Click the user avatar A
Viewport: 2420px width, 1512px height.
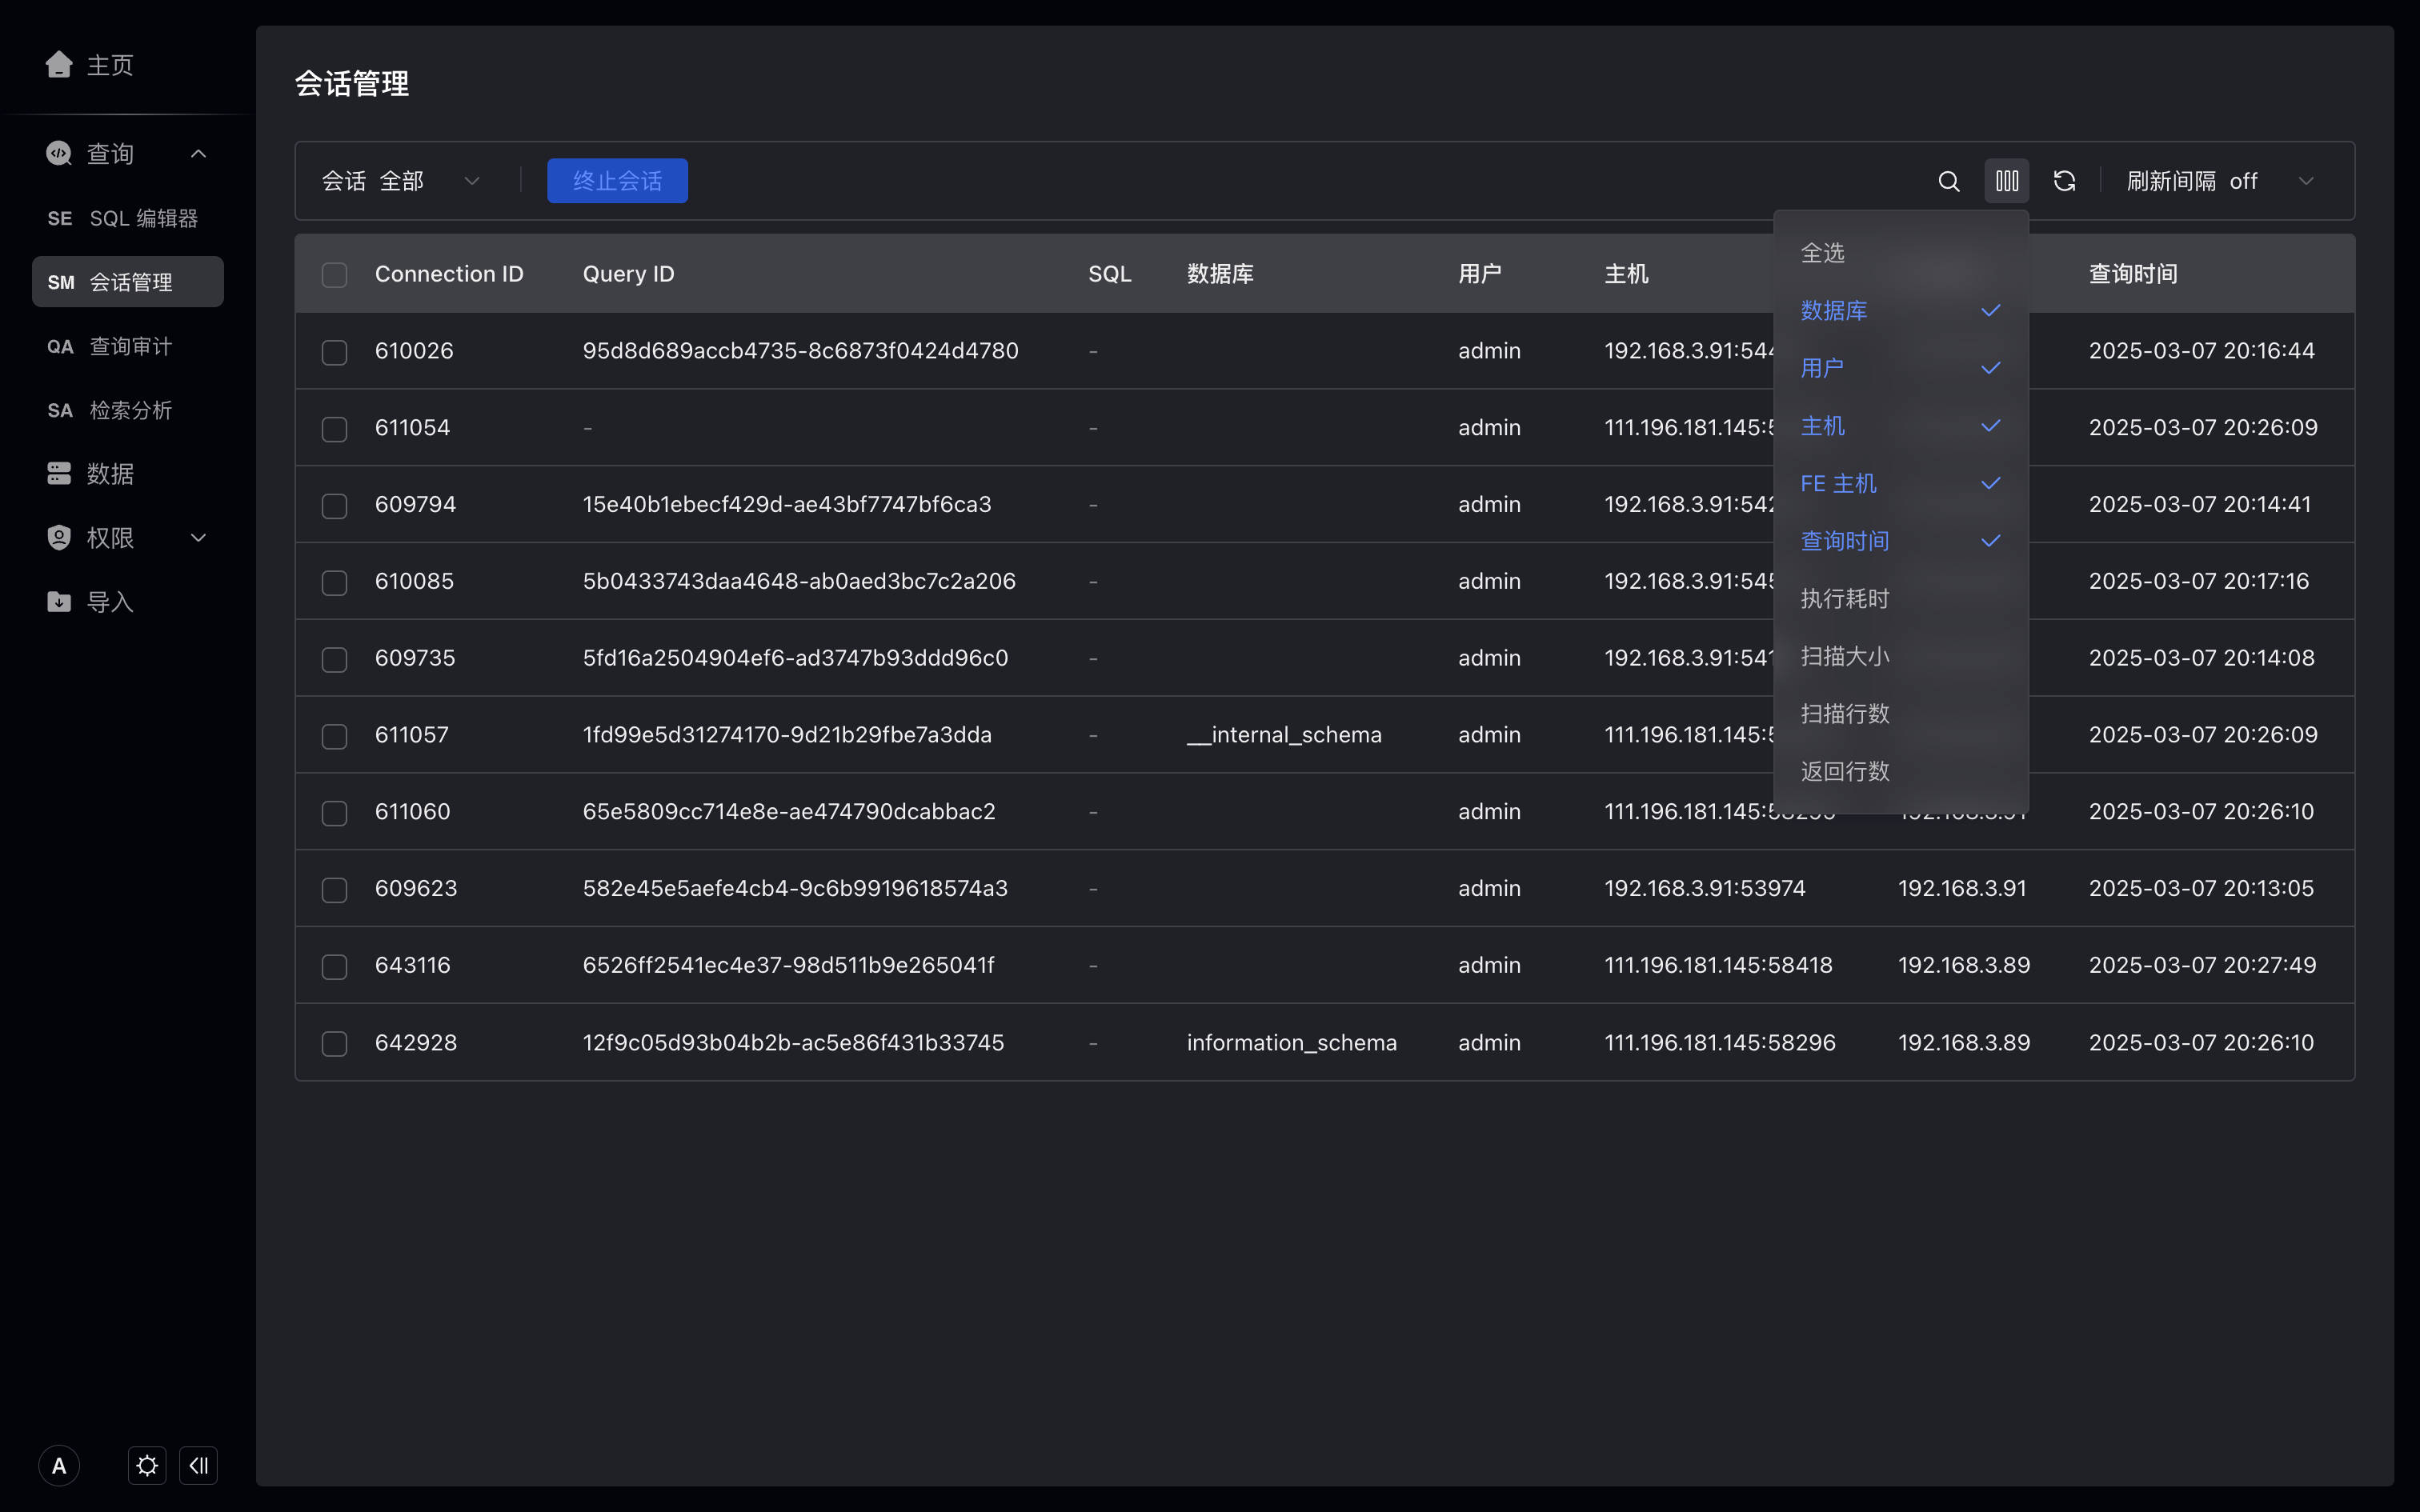coord(59,1466)
